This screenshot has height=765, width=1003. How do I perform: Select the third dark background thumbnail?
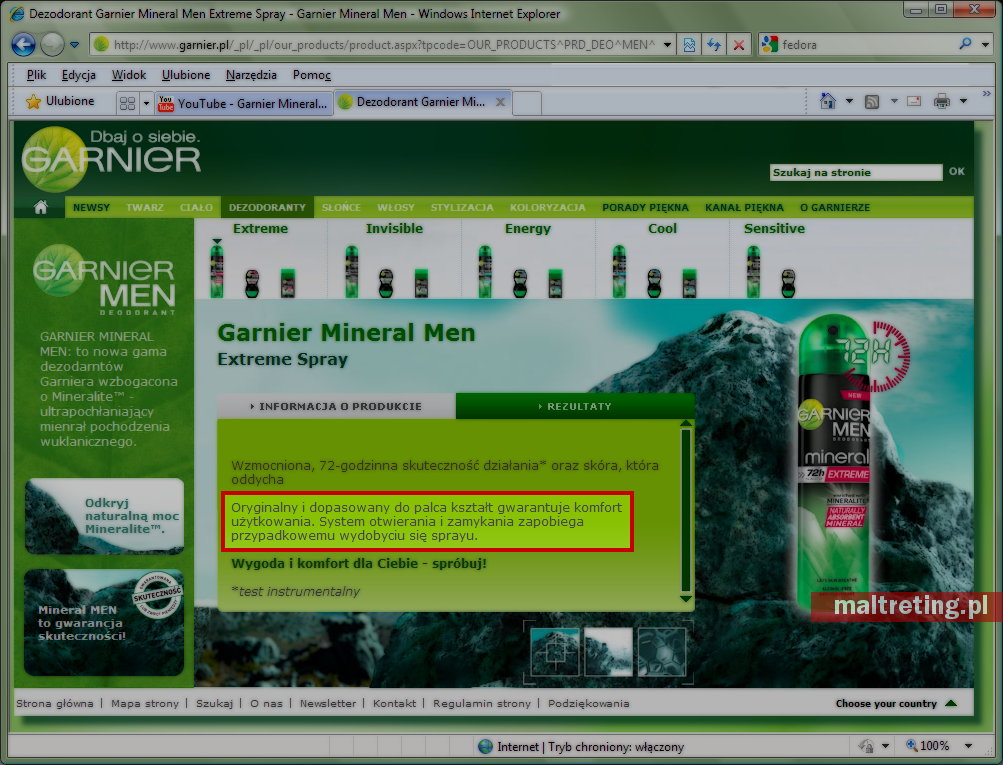point(662,651)
